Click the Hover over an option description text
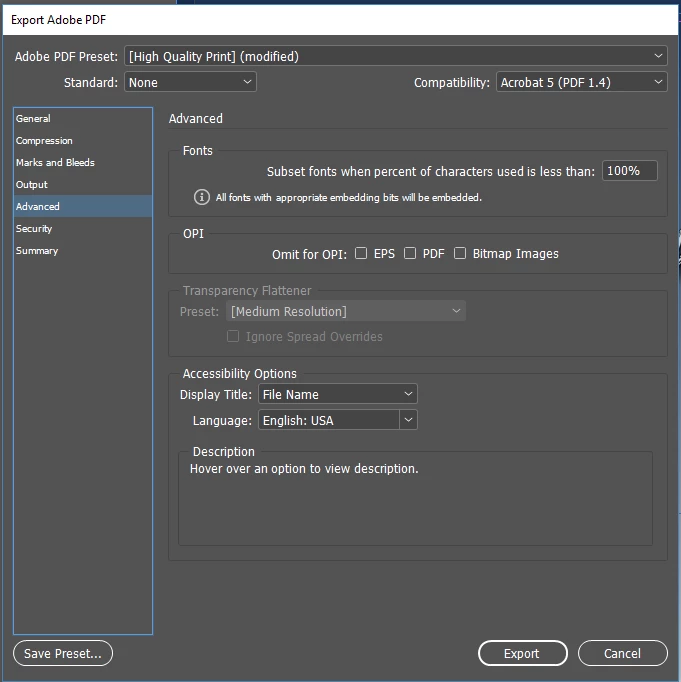Viewport: 681px width, 682px height. tap(304, 469)
